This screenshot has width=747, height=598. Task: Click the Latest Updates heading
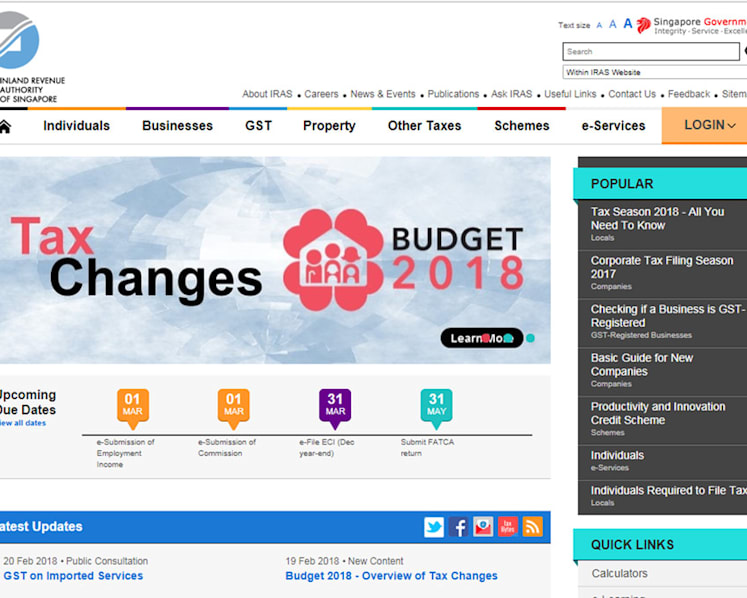coord(41,527)
